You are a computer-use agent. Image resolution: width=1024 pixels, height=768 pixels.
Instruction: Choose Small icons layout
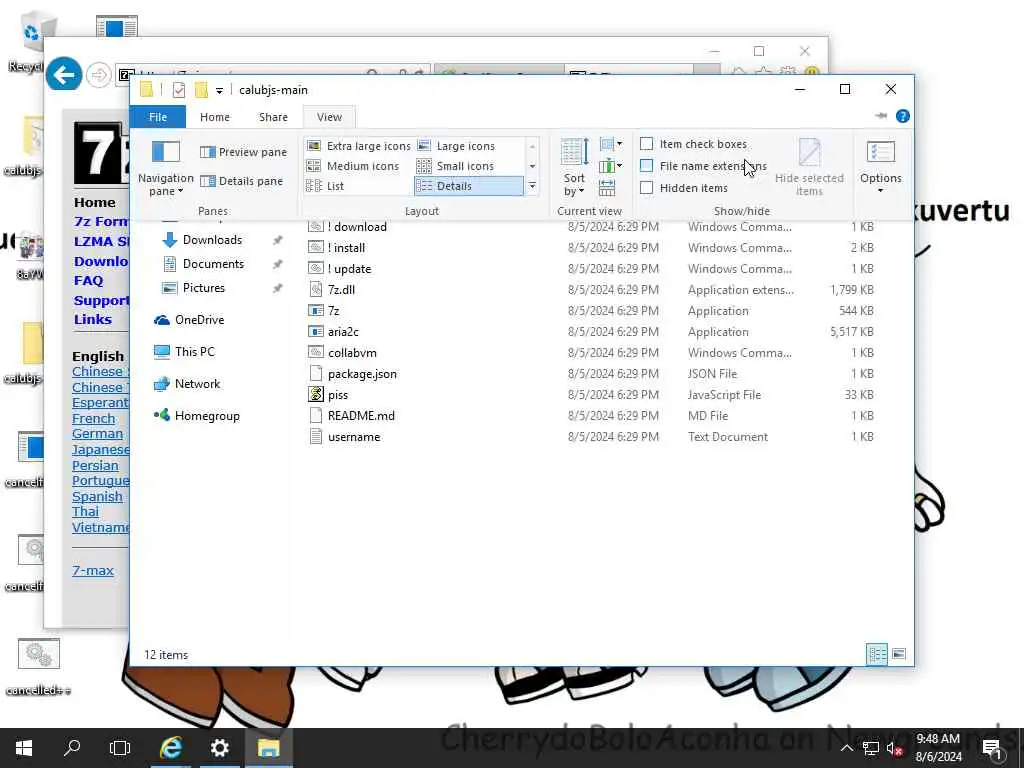click(x=455, y=166)
